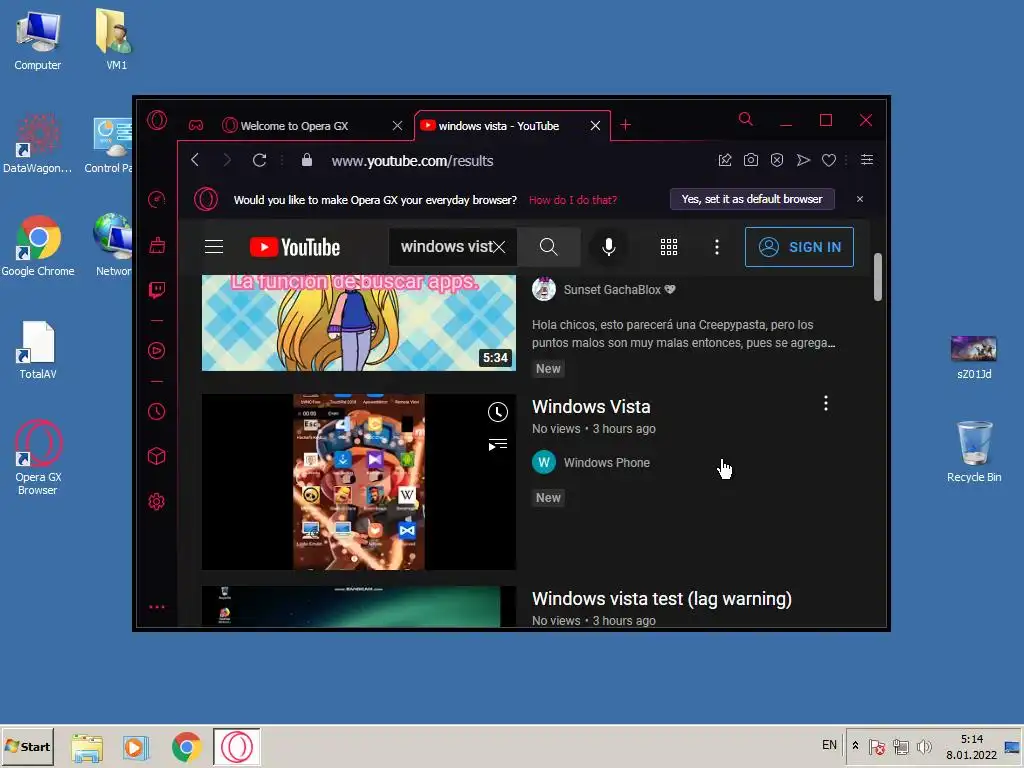Add page to bookmarks heart icon
Viewport: 1024px width, 768px height.
(x=829, y=160)
